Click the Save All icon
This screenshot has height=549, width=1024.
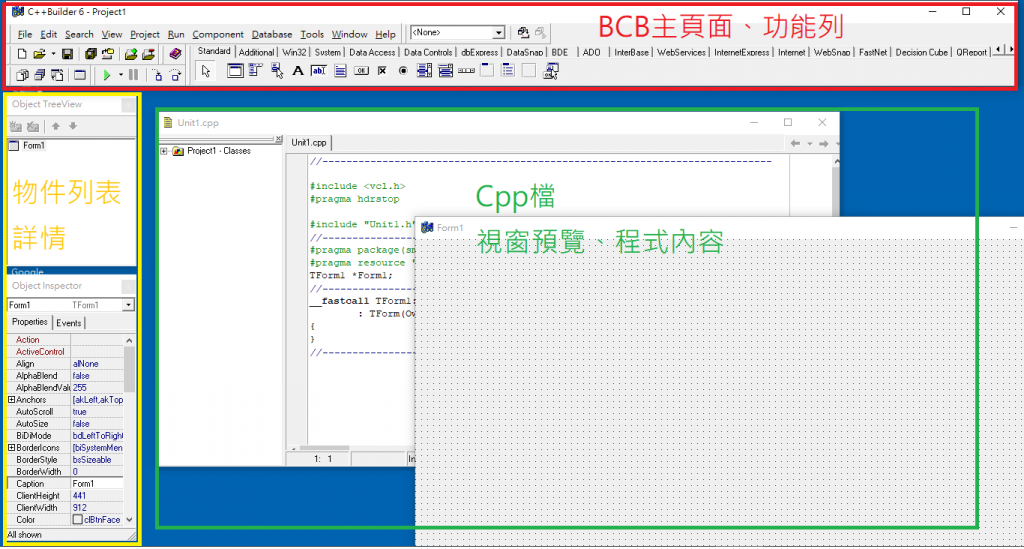(91, 54)
